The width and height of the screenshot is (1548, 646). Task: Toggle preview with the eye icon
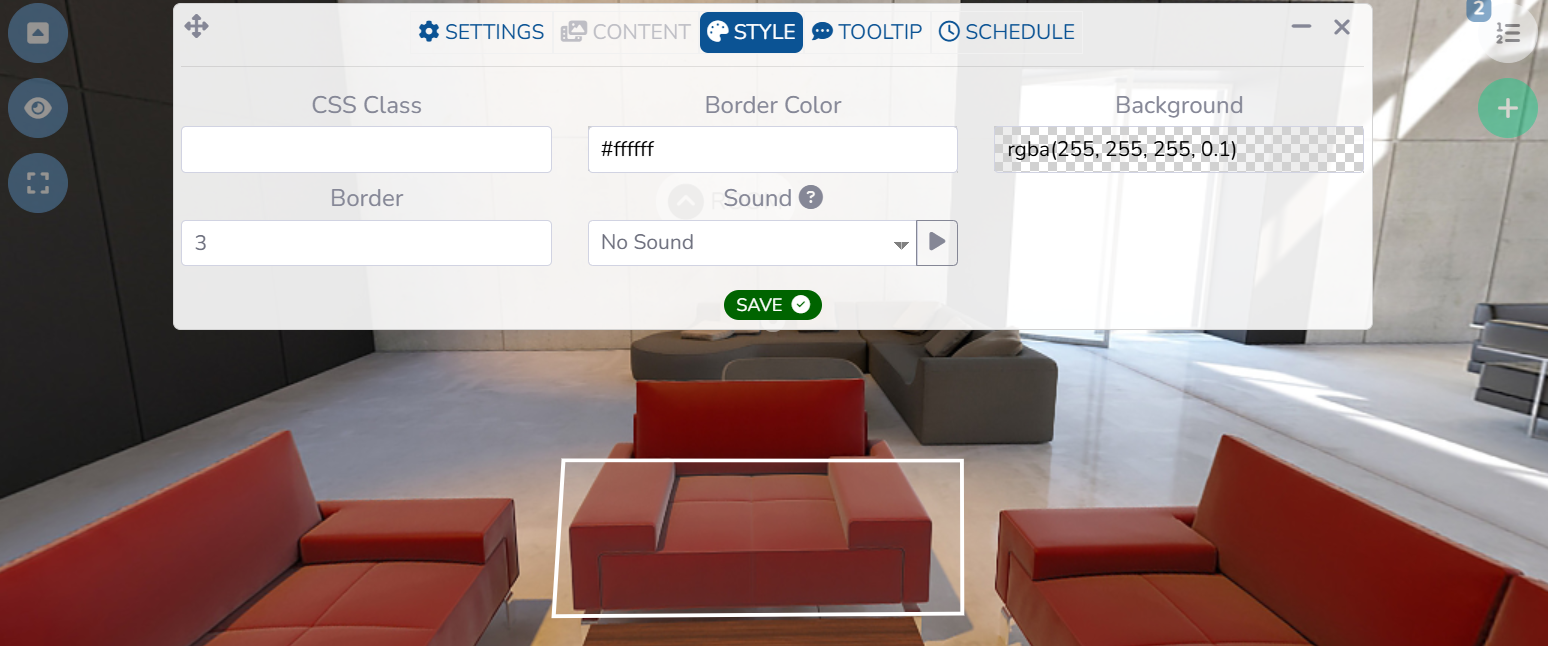(x=38, y=108)
